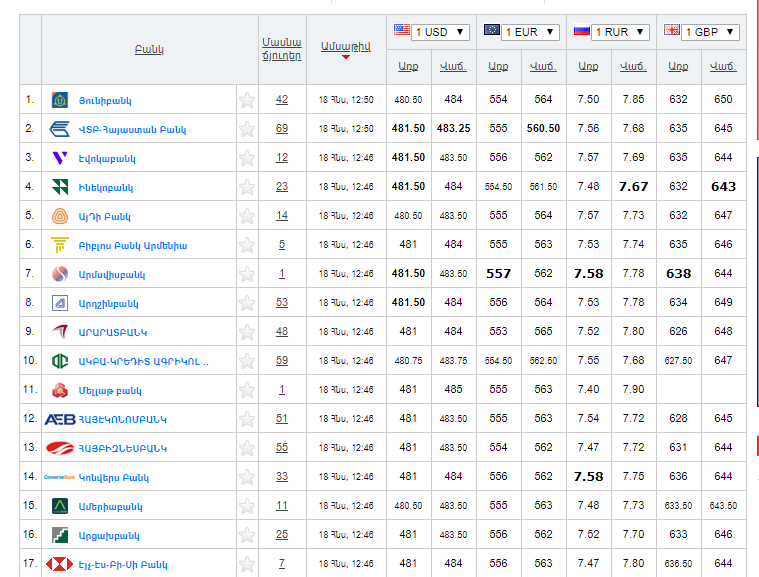Sort by EUR sell rate header
This screenshot has height=577, width=759.
543,67
